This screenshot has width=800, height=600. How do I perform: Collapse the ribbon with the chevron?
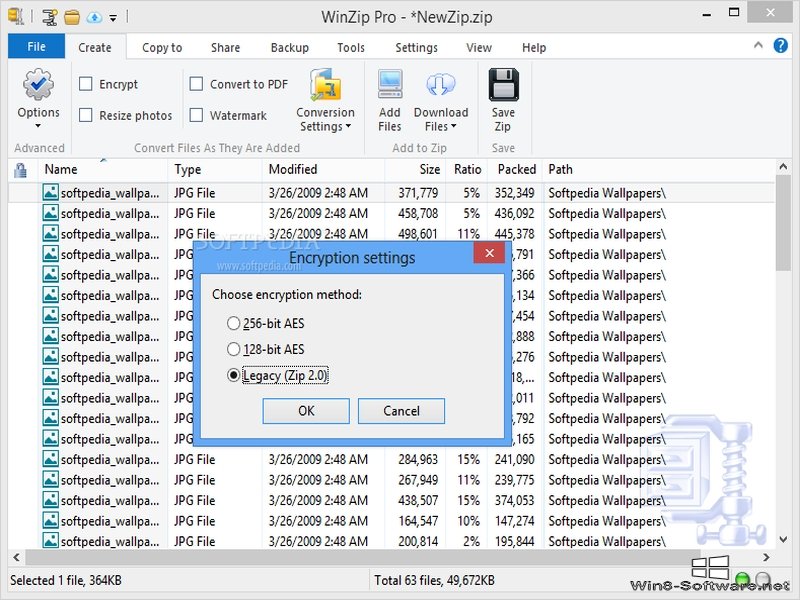click(758, 45)
